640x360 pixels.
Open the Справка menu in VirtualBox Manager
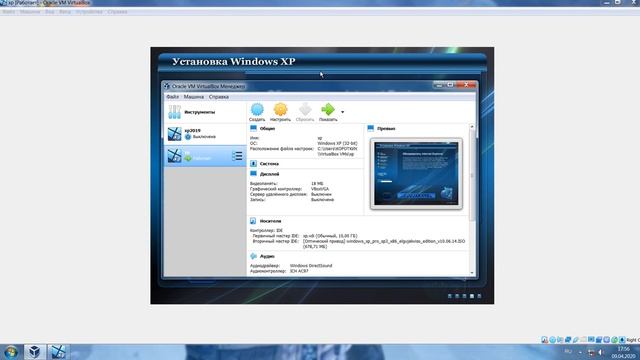tap(219, 97)
